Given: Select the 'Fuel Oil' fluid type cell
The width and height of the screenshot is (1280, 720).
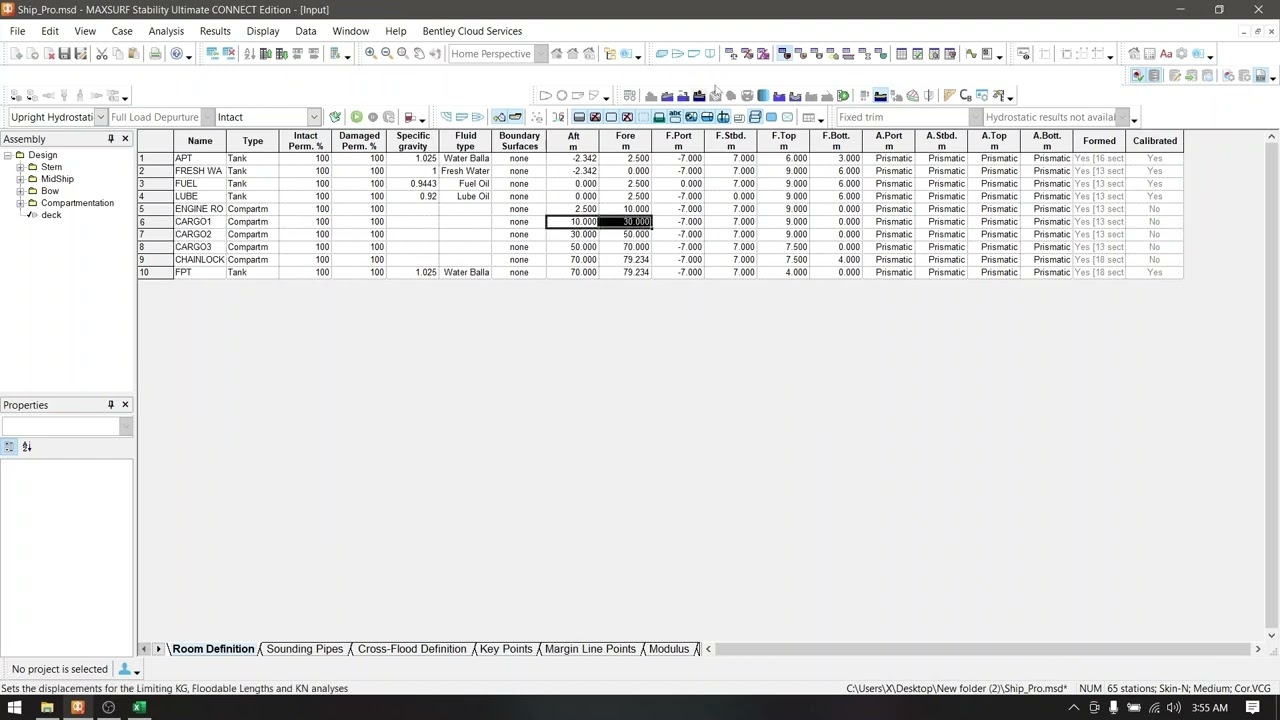Looking at the screenshot, I should coord(466,184).
